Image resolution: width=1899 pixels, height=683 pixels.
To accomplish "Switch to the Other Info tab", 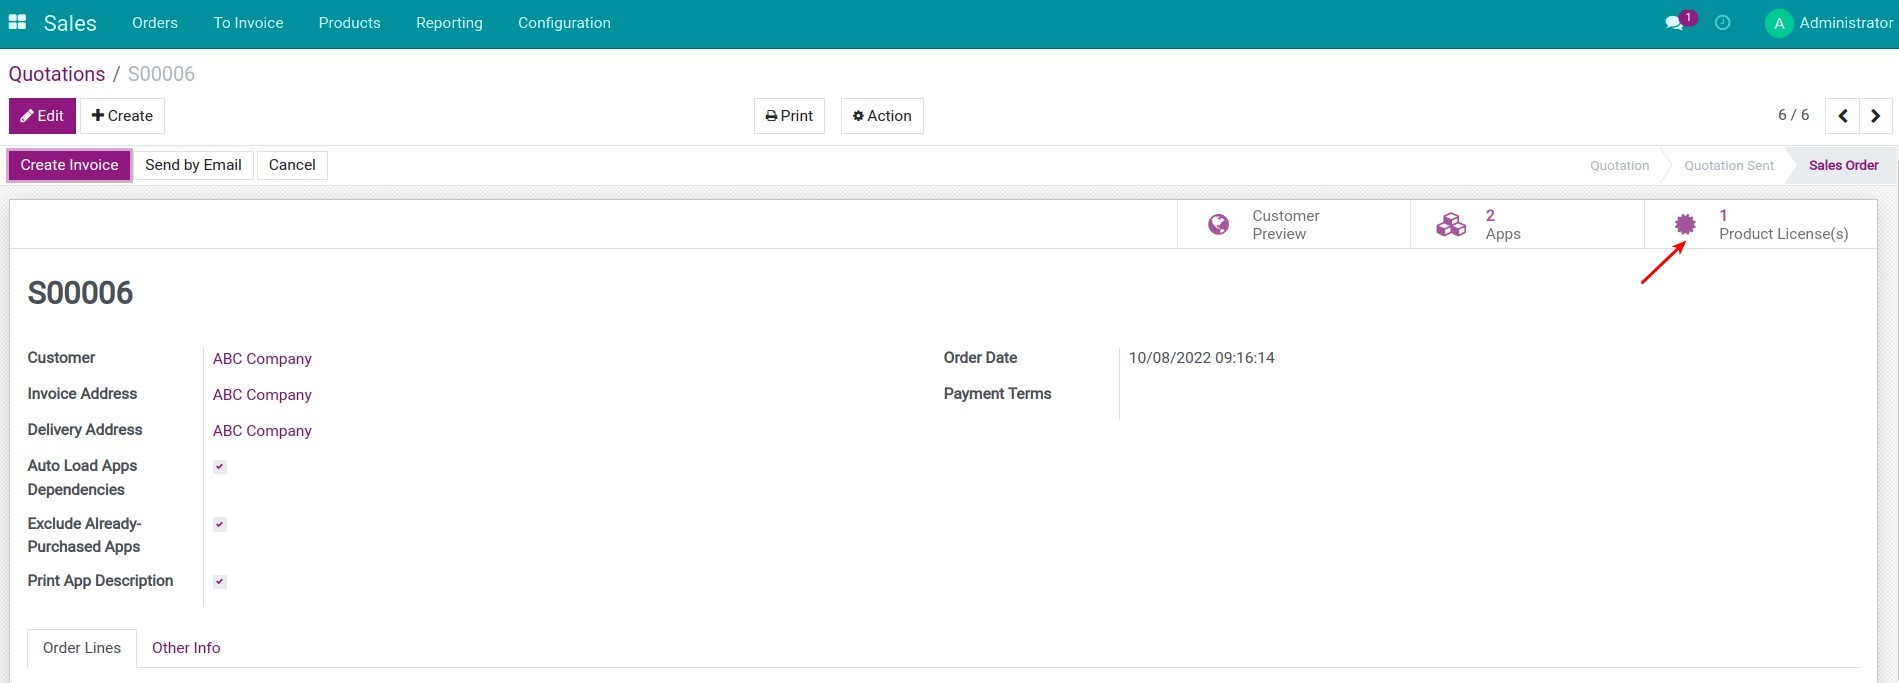I will (186, 648).
